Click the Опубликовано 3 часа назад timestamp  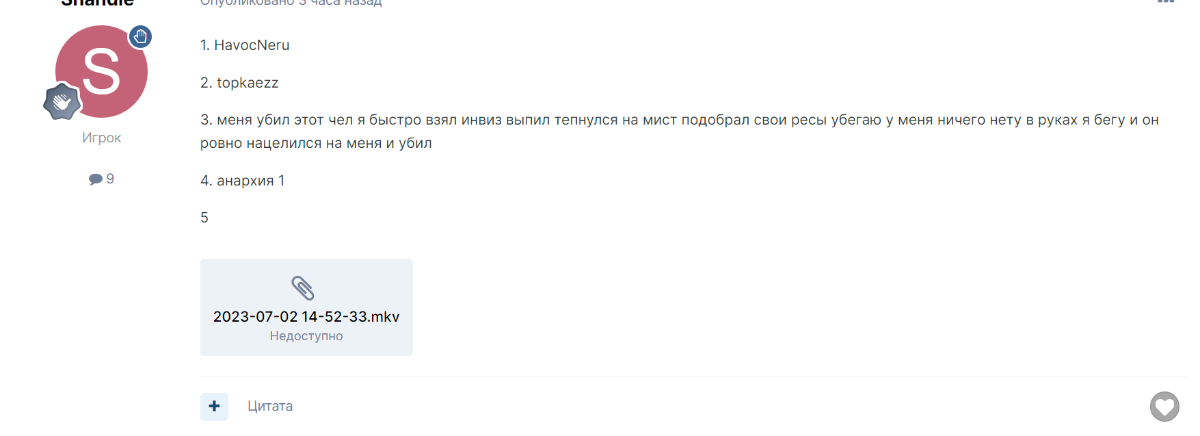[291, 3]
